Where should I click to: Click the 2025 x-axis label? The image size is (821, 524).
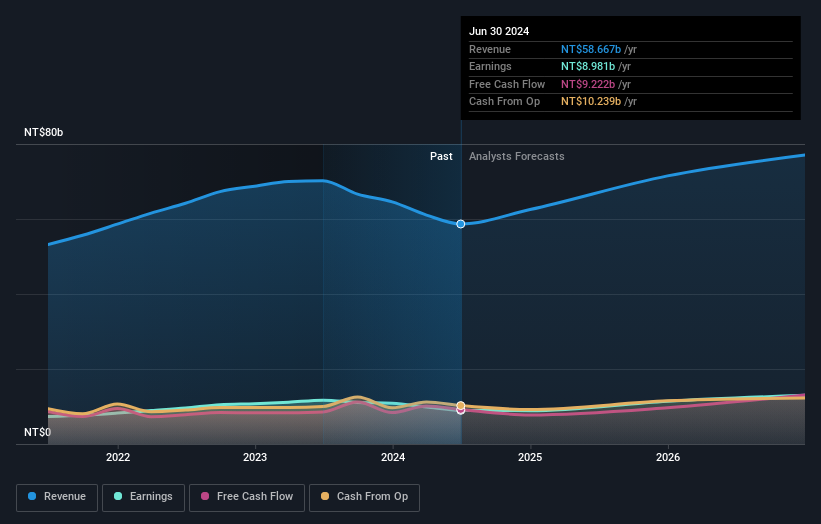point(530,457)
